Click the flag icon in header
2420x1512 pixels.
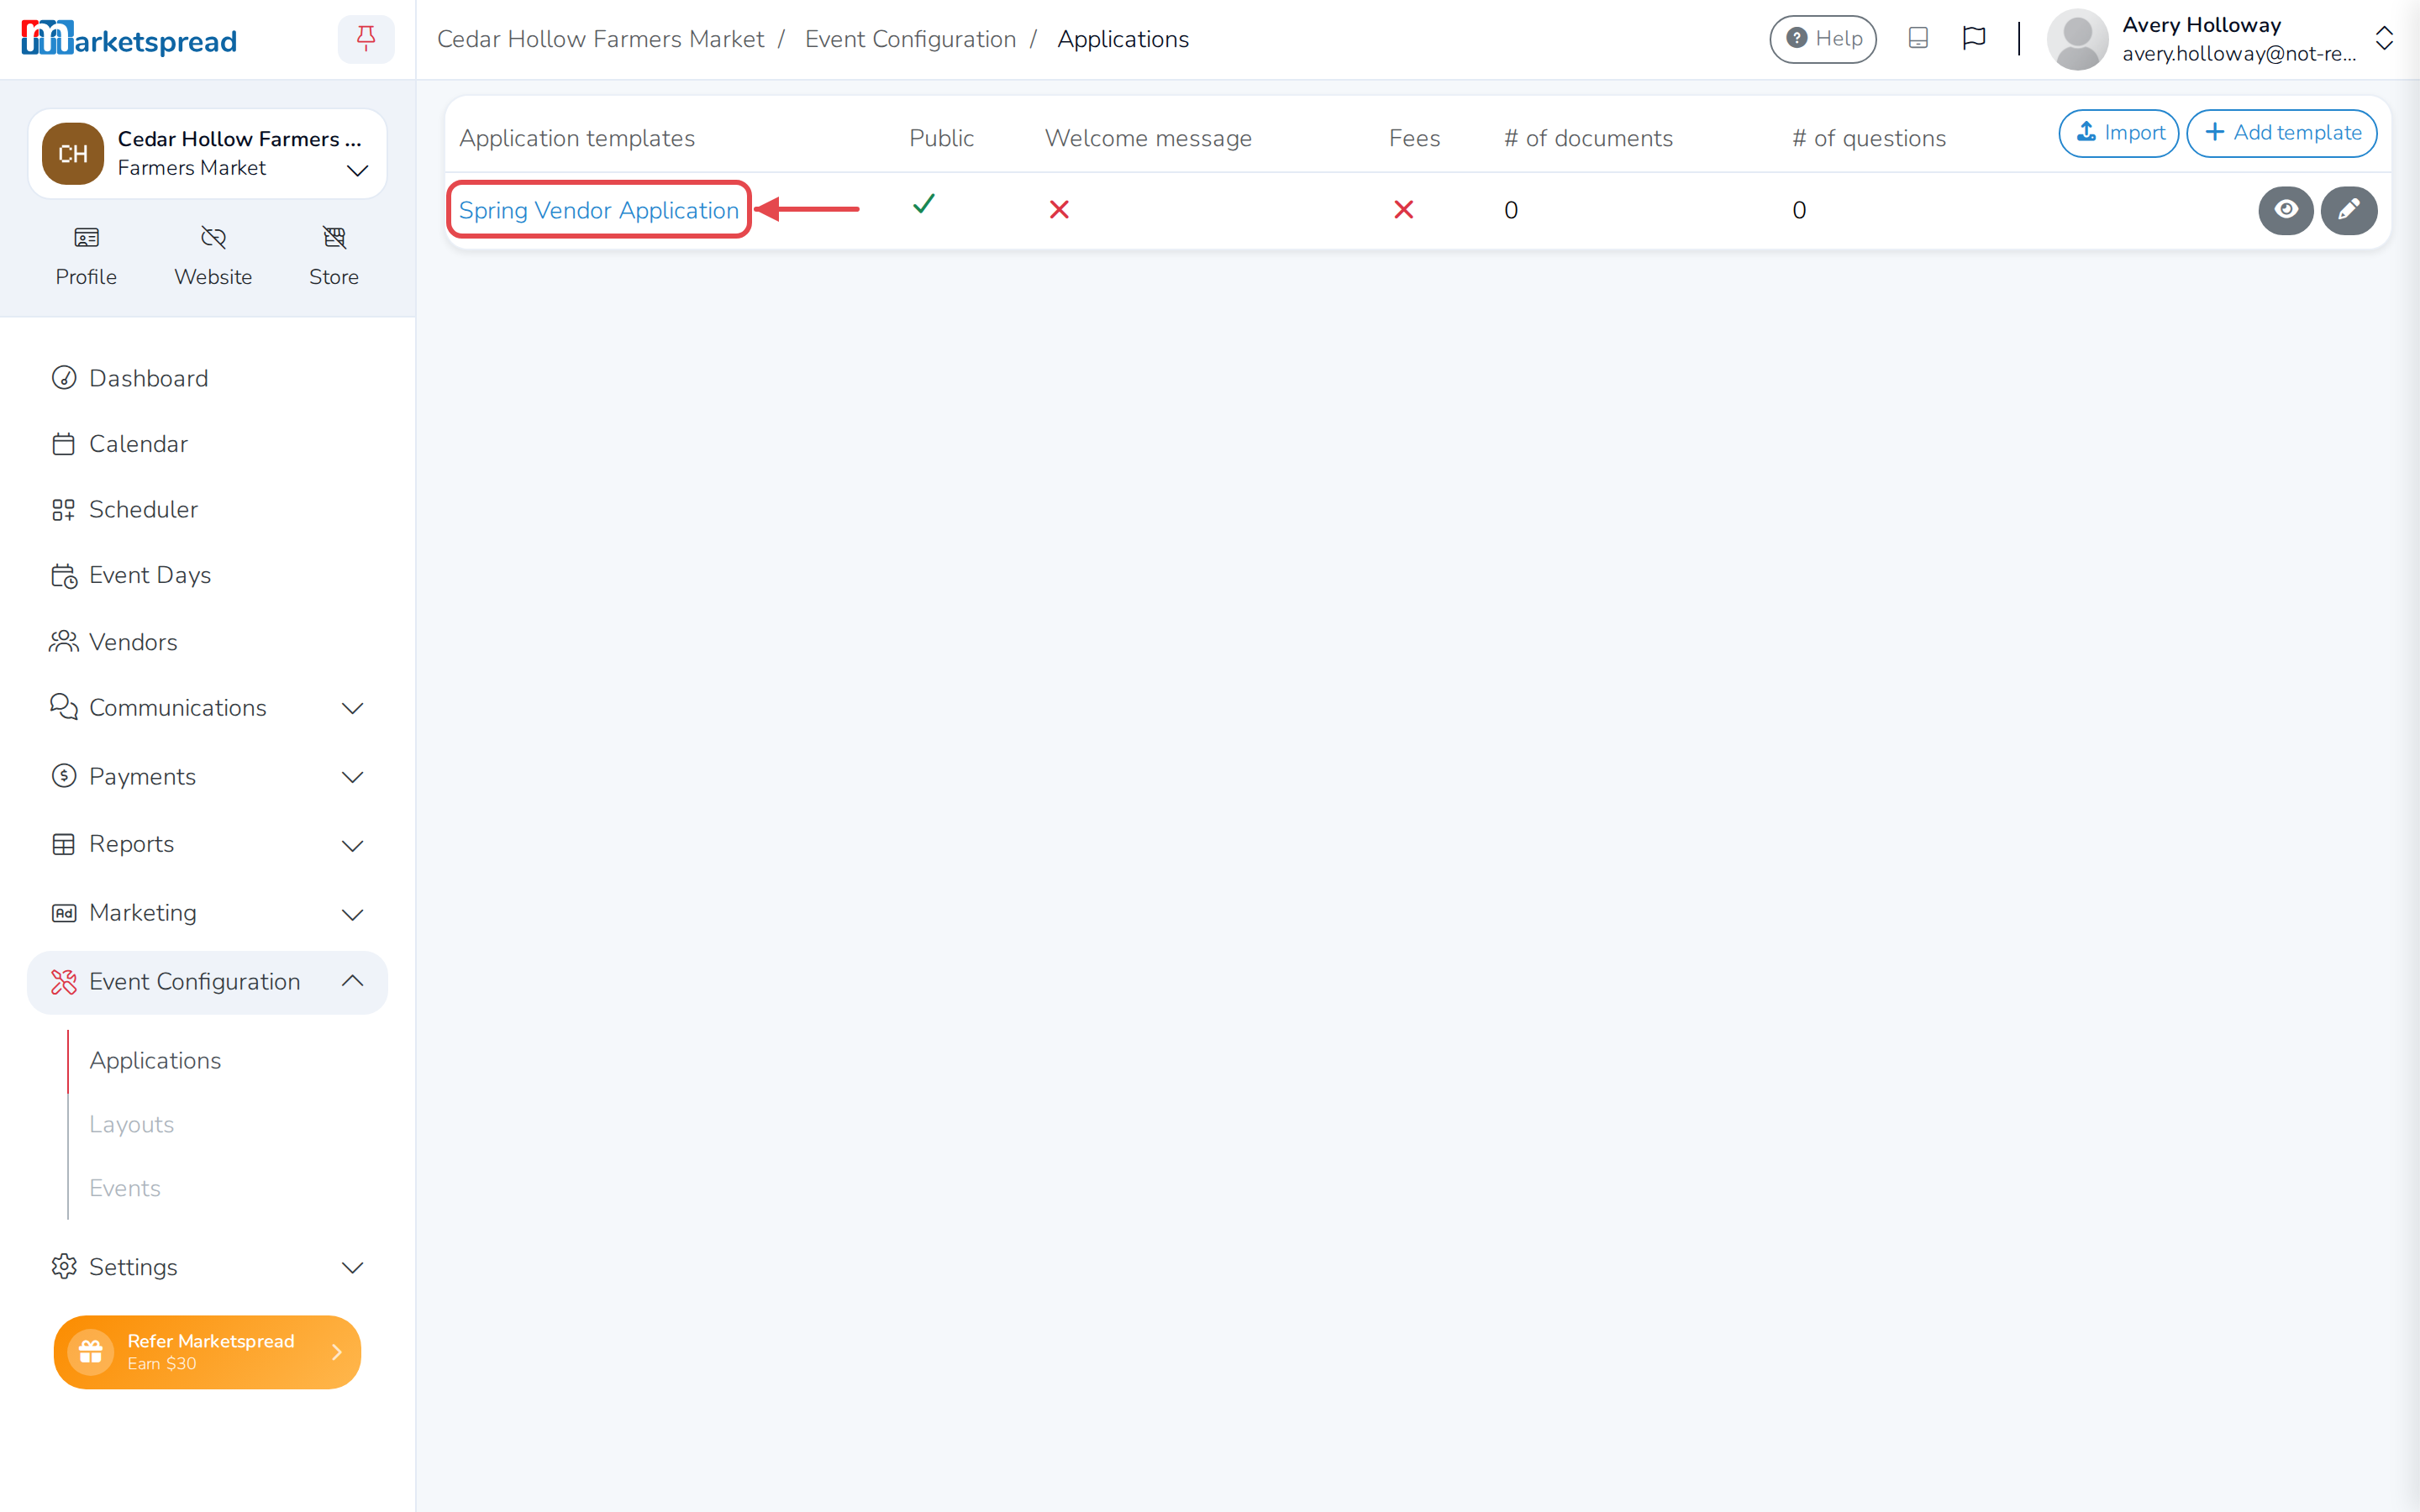1973,38
